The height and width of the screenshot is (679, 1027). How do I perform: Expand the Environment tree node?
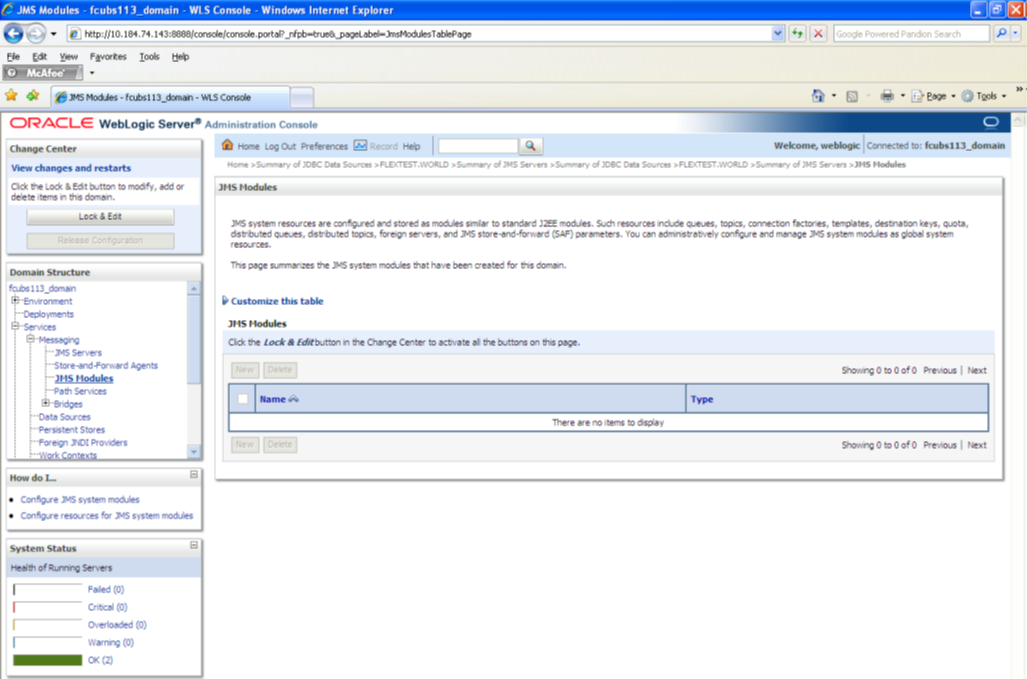click(x=15, y=301)
